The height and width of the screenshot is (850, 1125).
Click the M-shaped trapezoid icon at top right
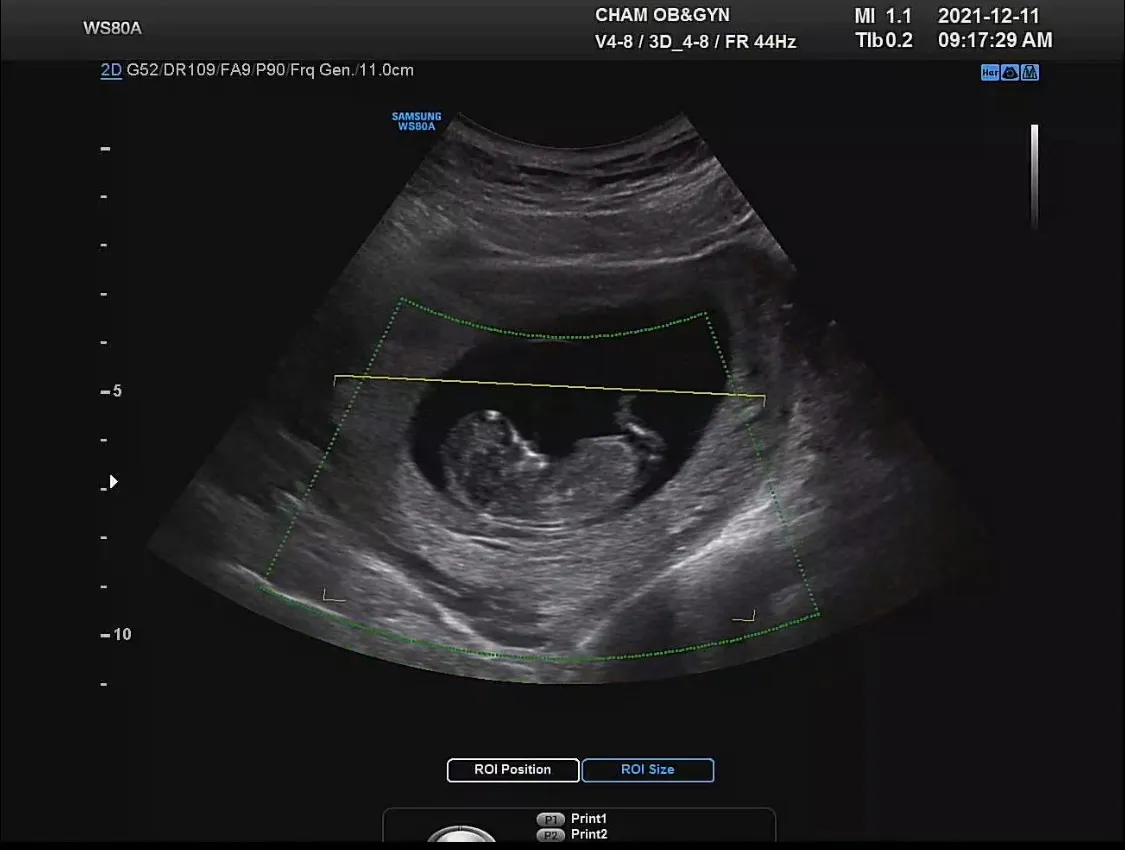pyautogui.click(x=1030, y=72)
